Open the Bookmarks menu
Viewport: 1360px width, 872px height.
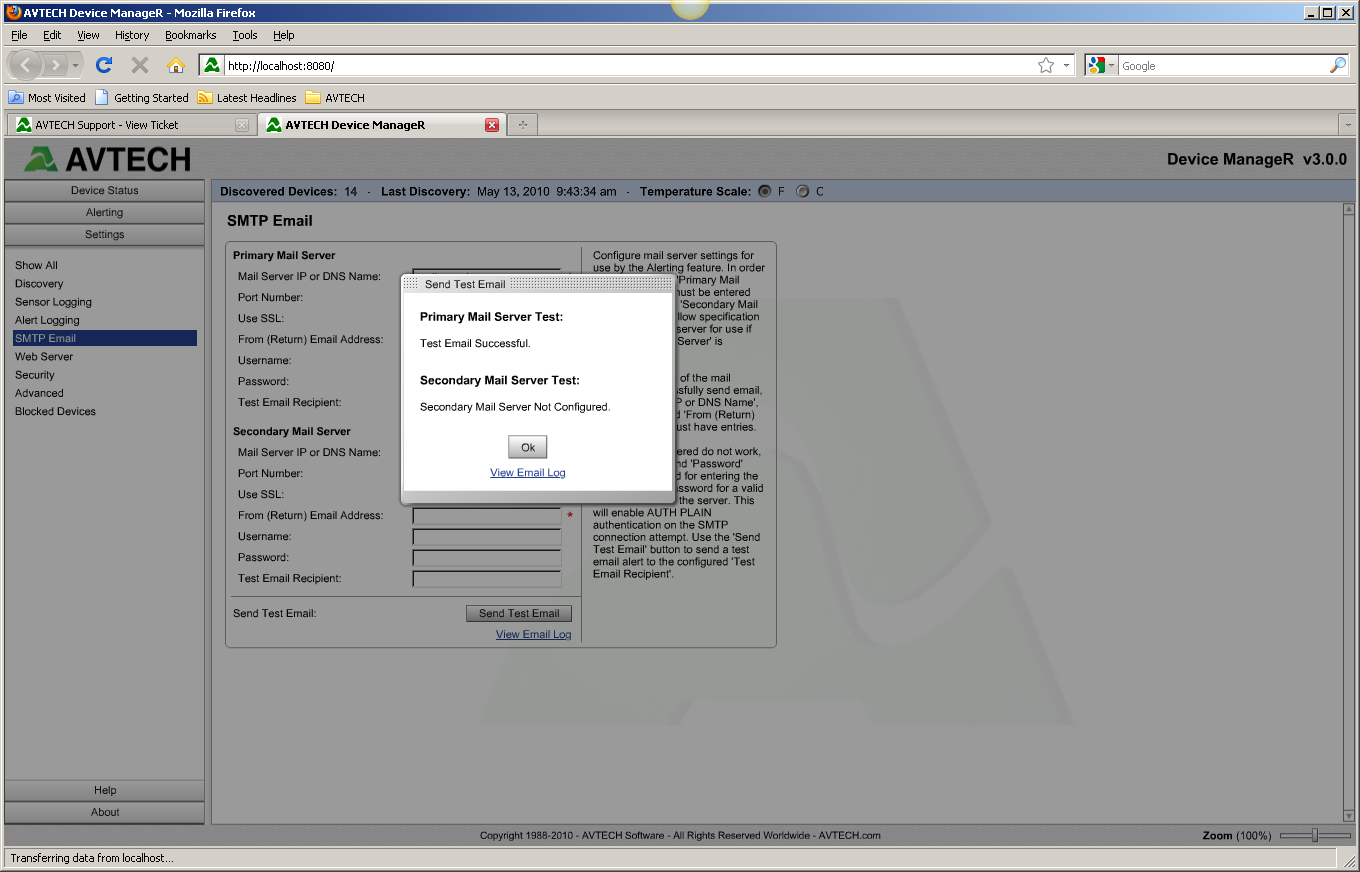point(191,35)
